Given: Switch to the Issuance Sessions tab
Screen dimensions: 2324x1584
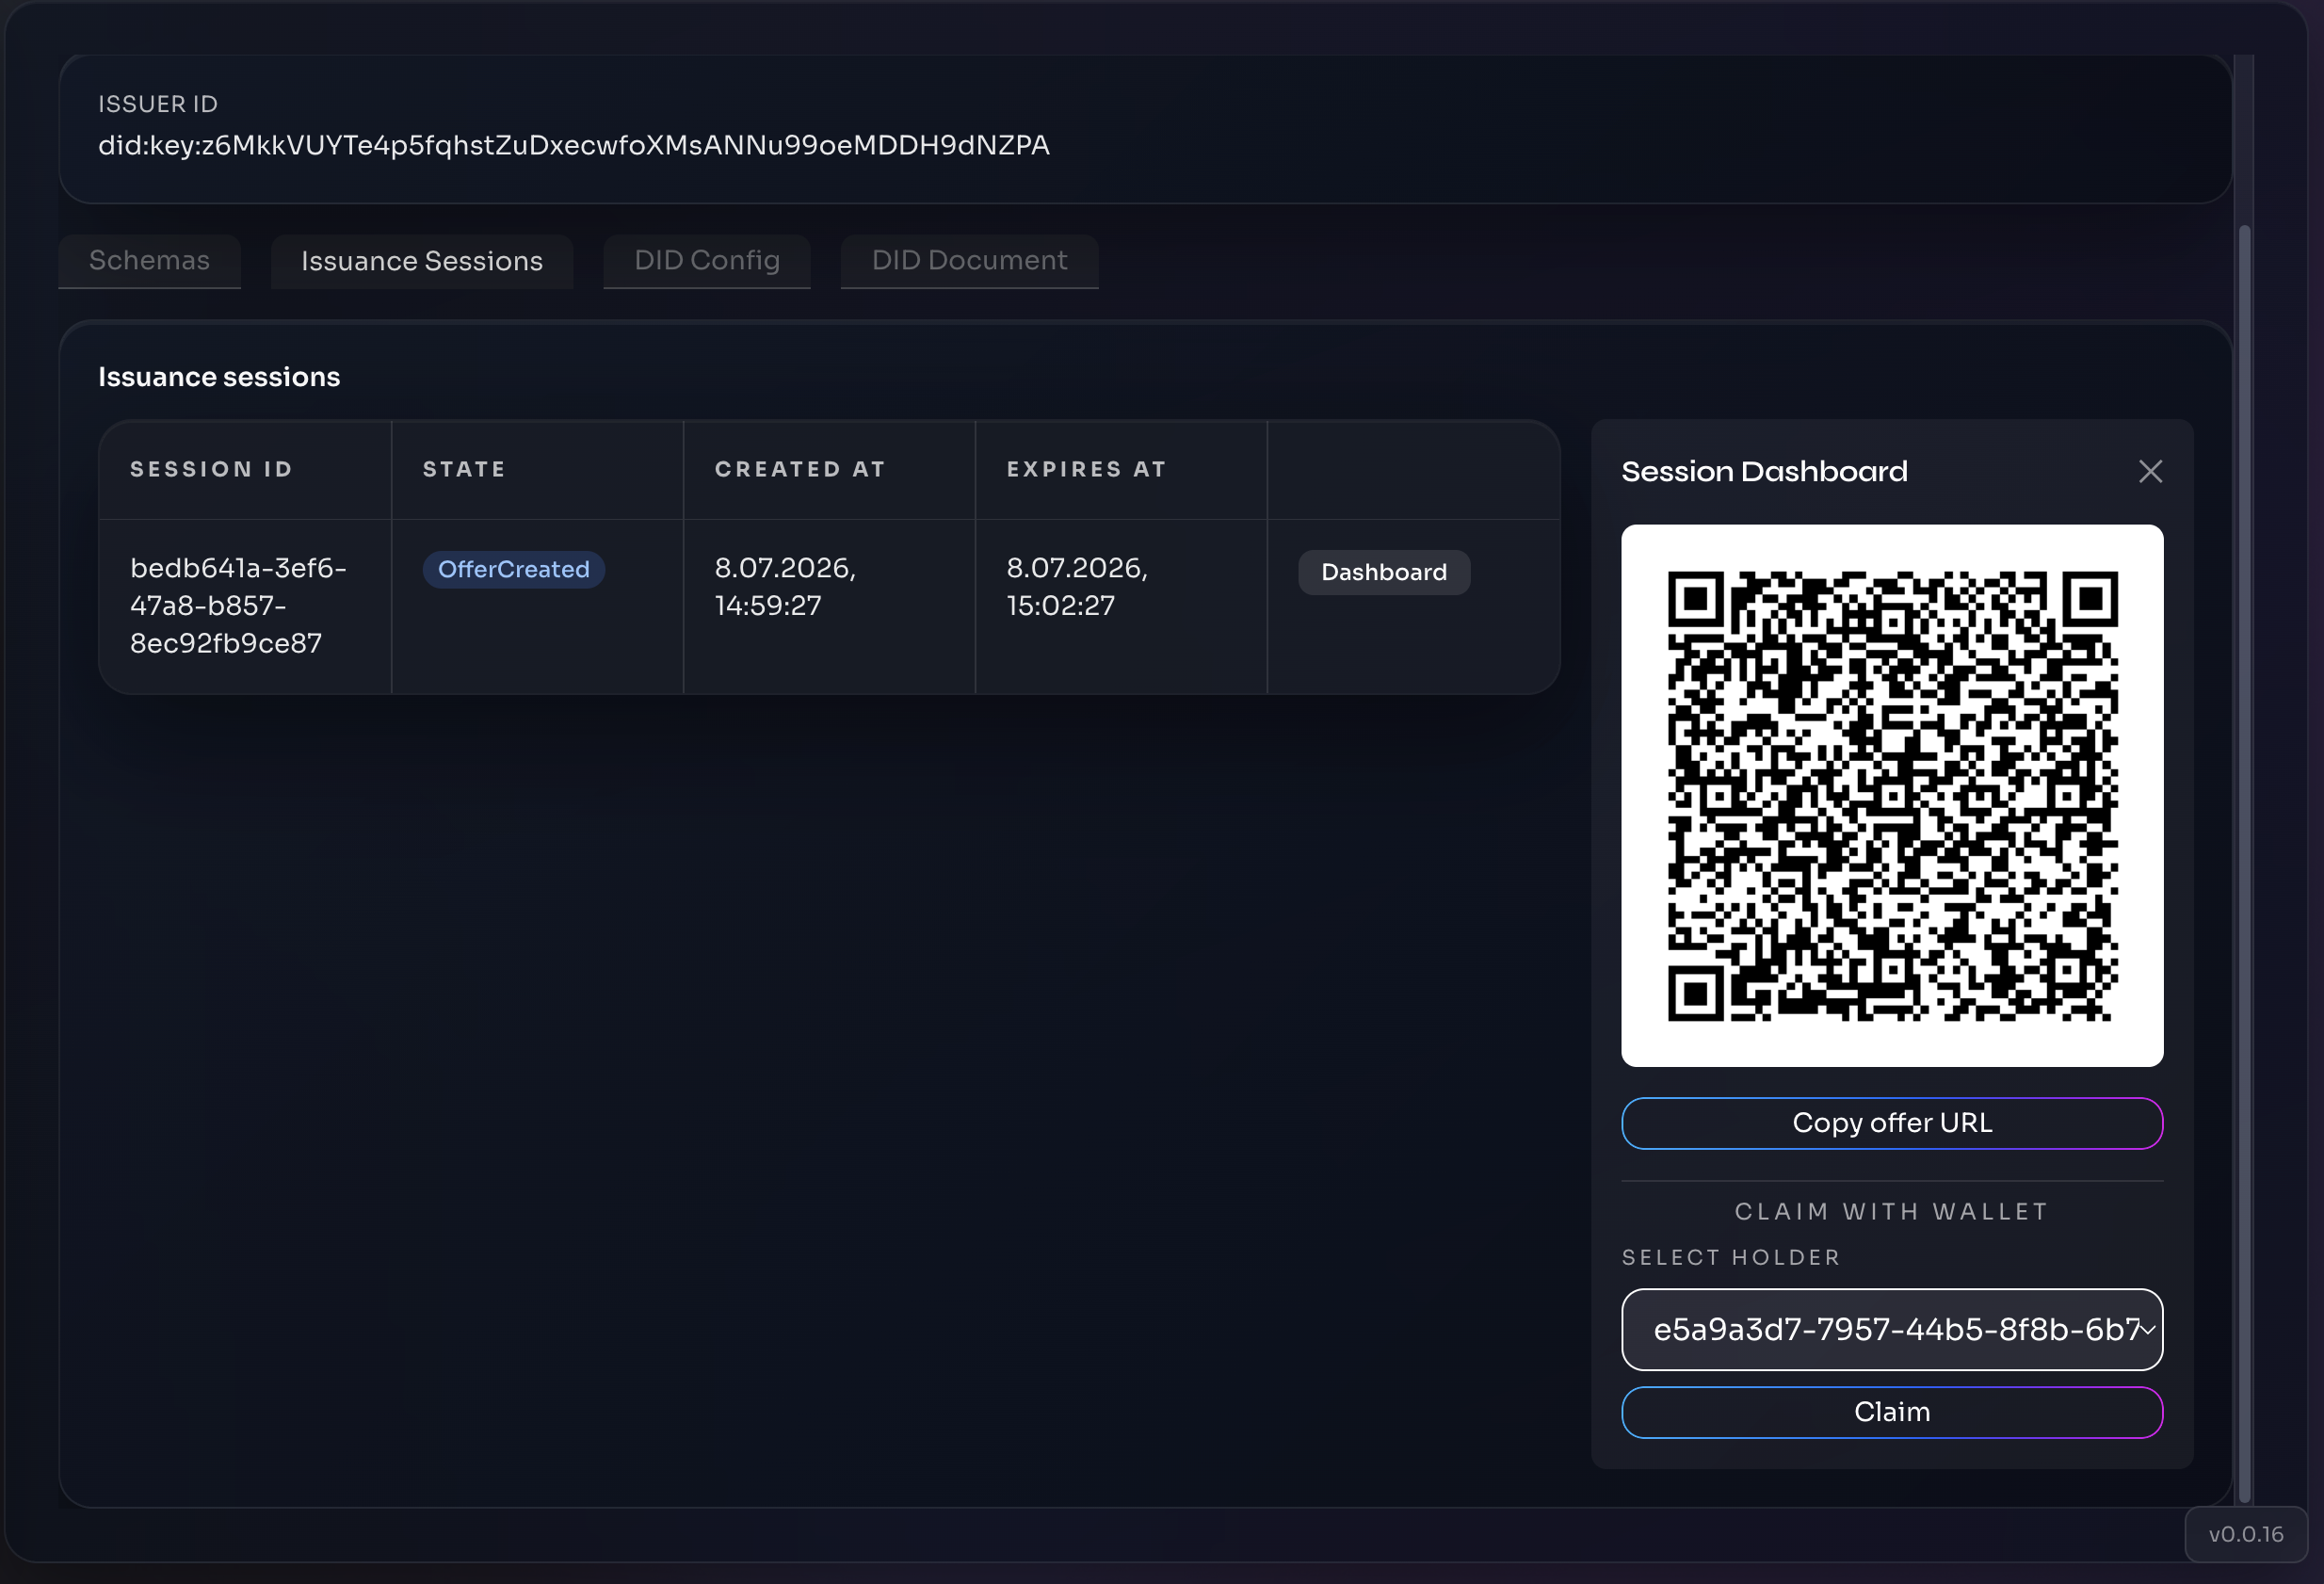Looking at the screenshot, I should pos(421,261).
